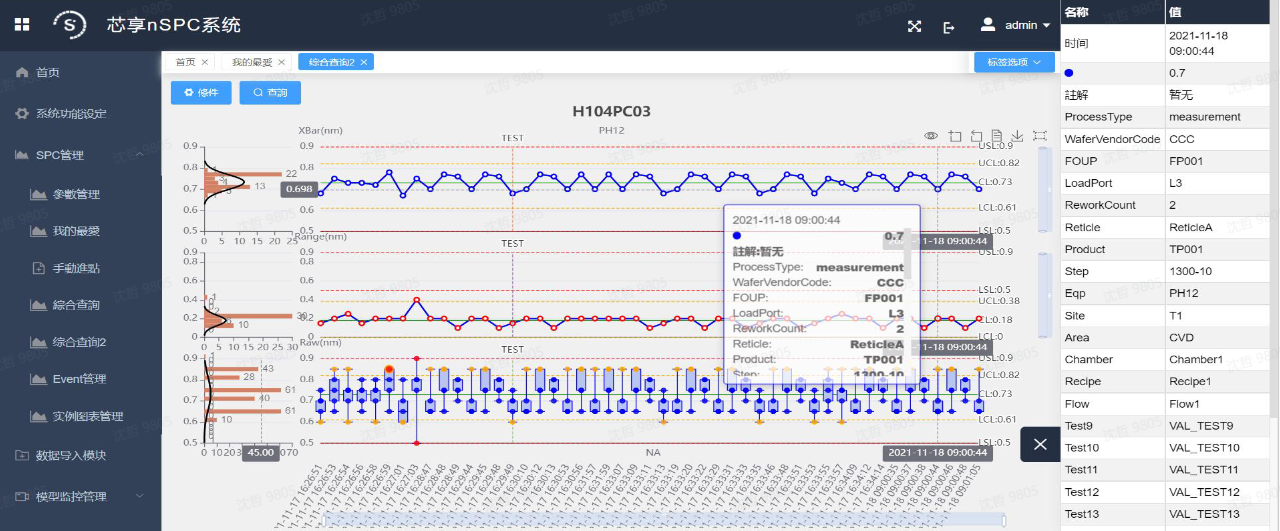The width and height of the screenshot is (1280, 531).
Task: Click the gear icon beside 系统功能设定
Action: tap(22, 113)
